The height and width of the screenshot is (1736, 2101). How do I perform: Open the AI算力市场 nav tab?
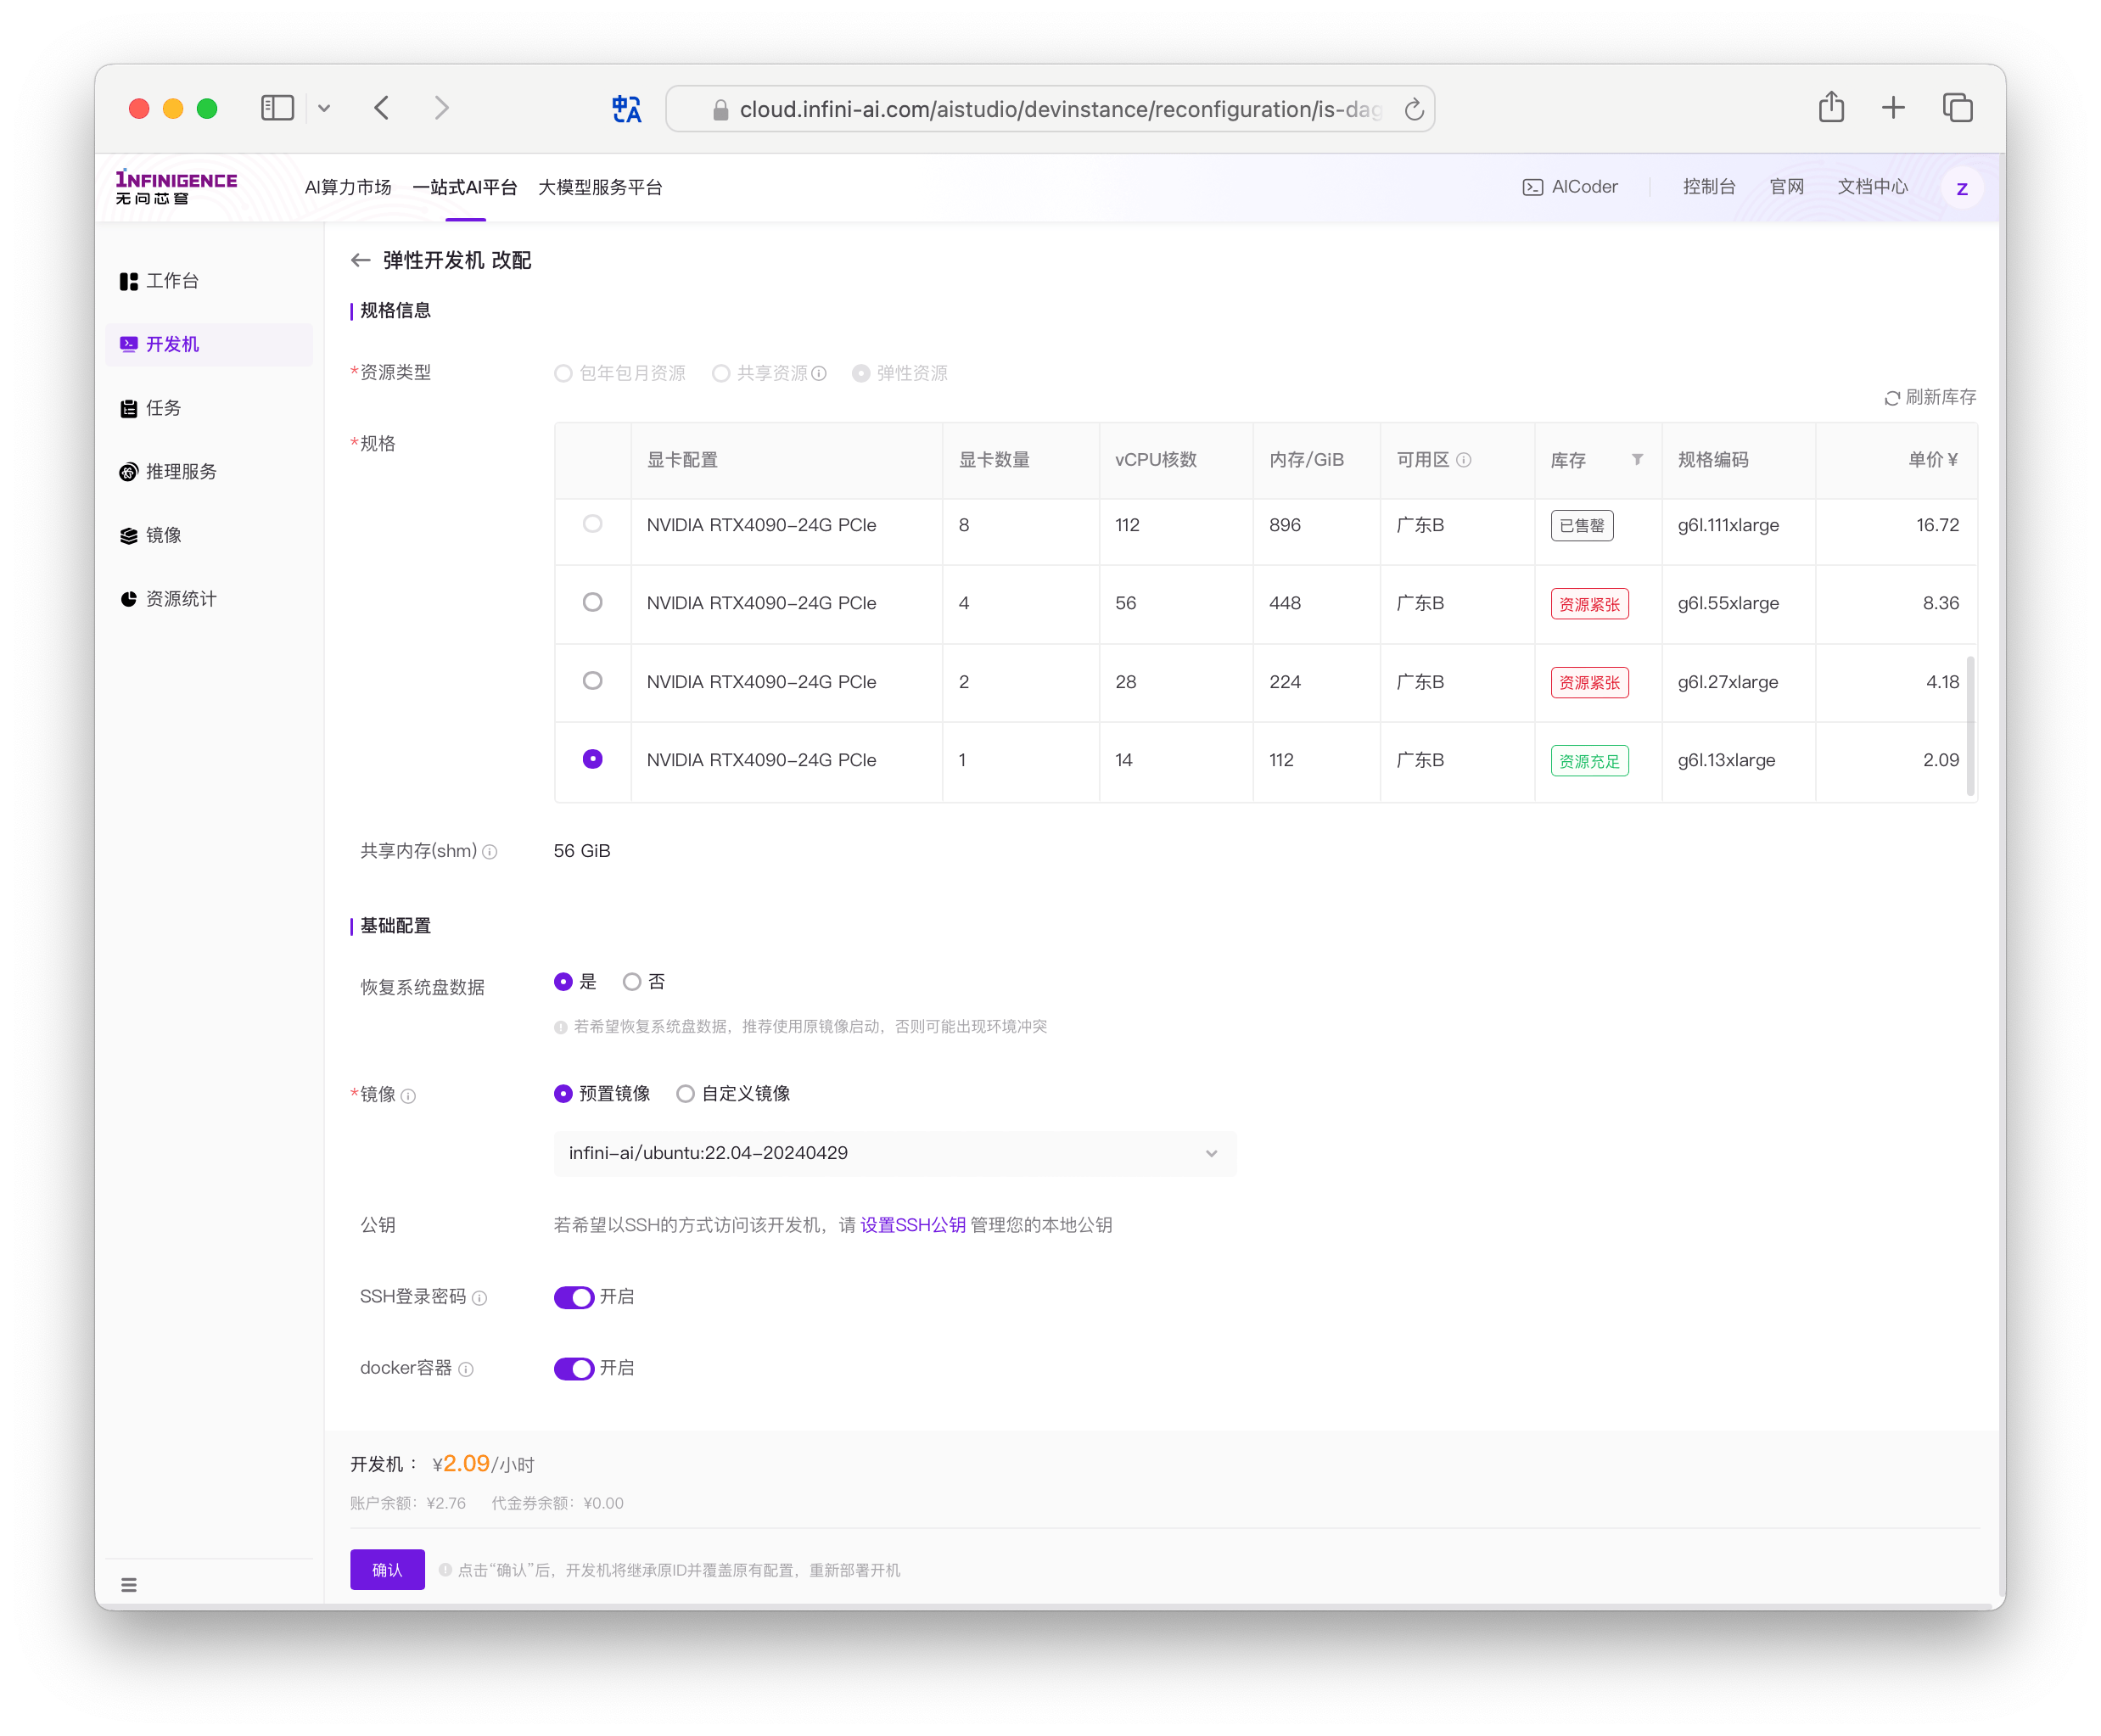pyautogui.click(x=348, y=187)
